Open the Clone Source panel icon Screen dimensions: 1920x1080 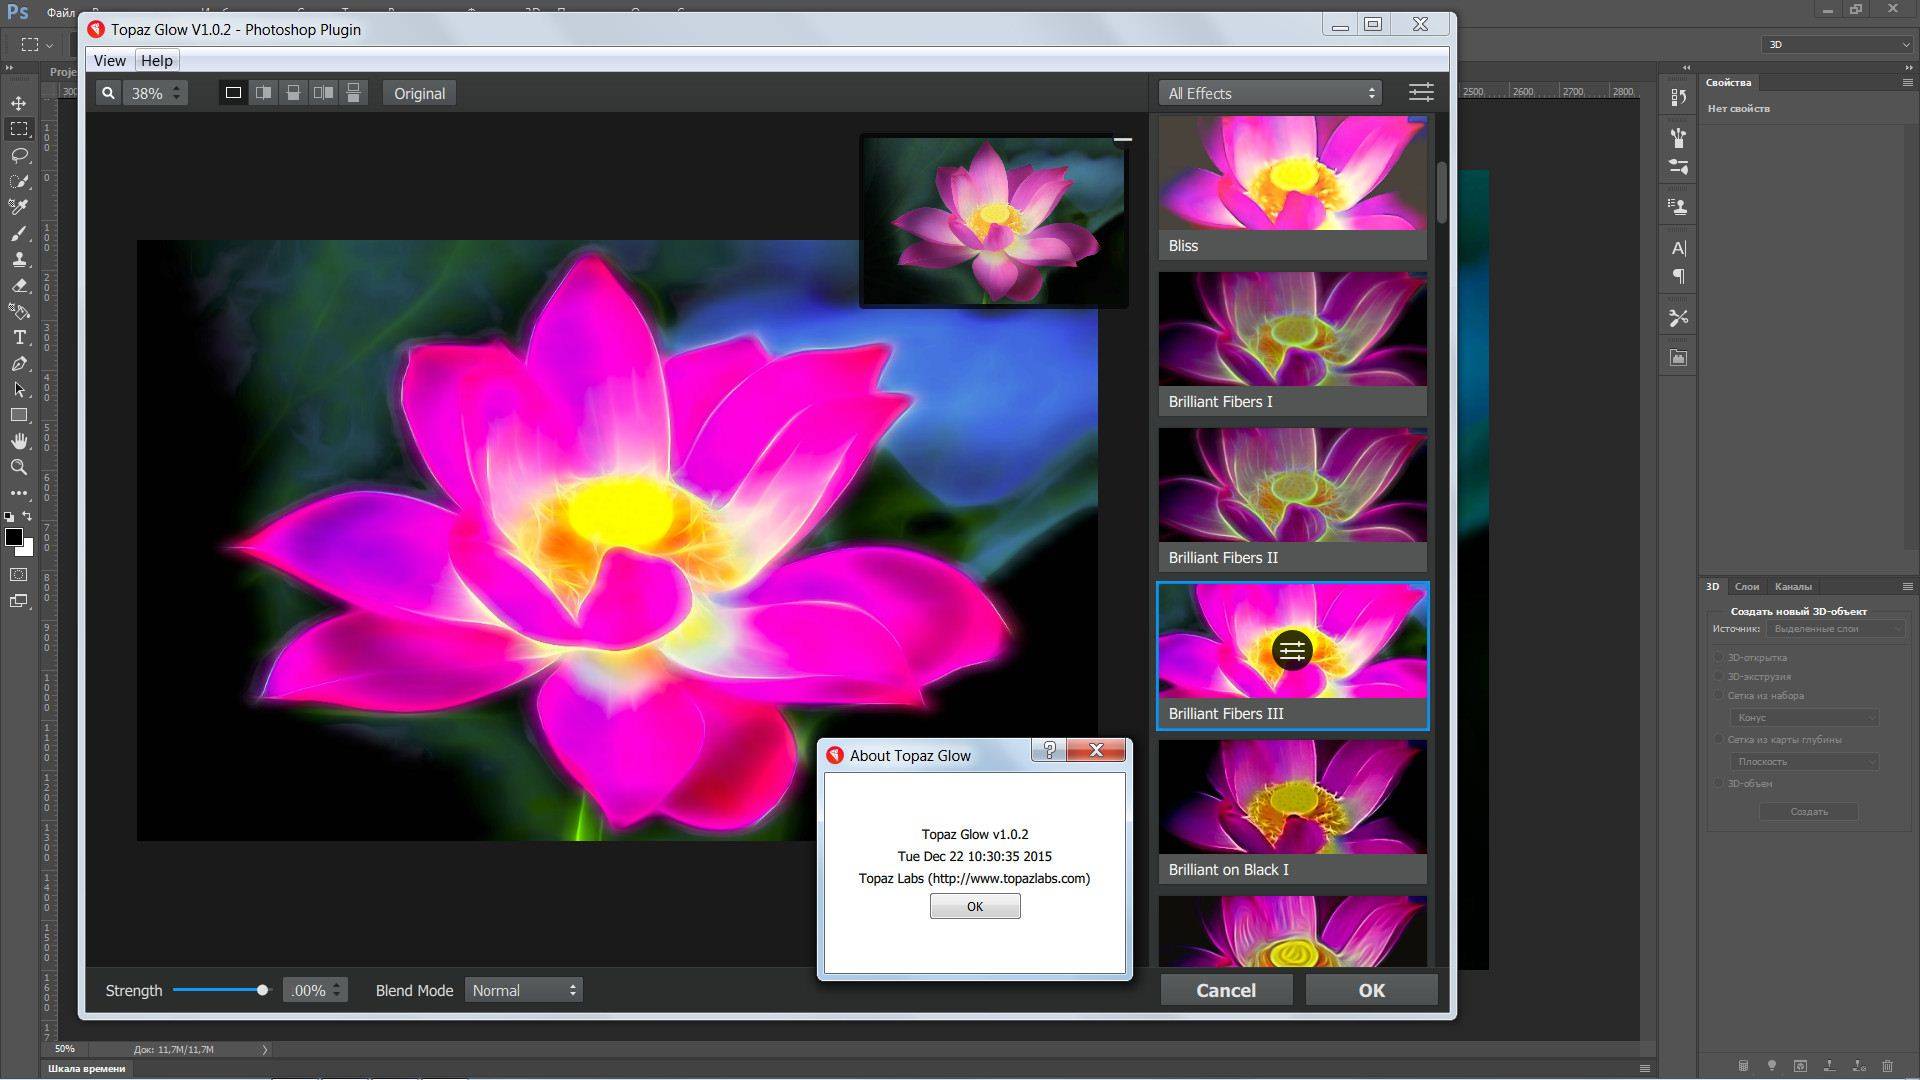(x=1679, y=207)
